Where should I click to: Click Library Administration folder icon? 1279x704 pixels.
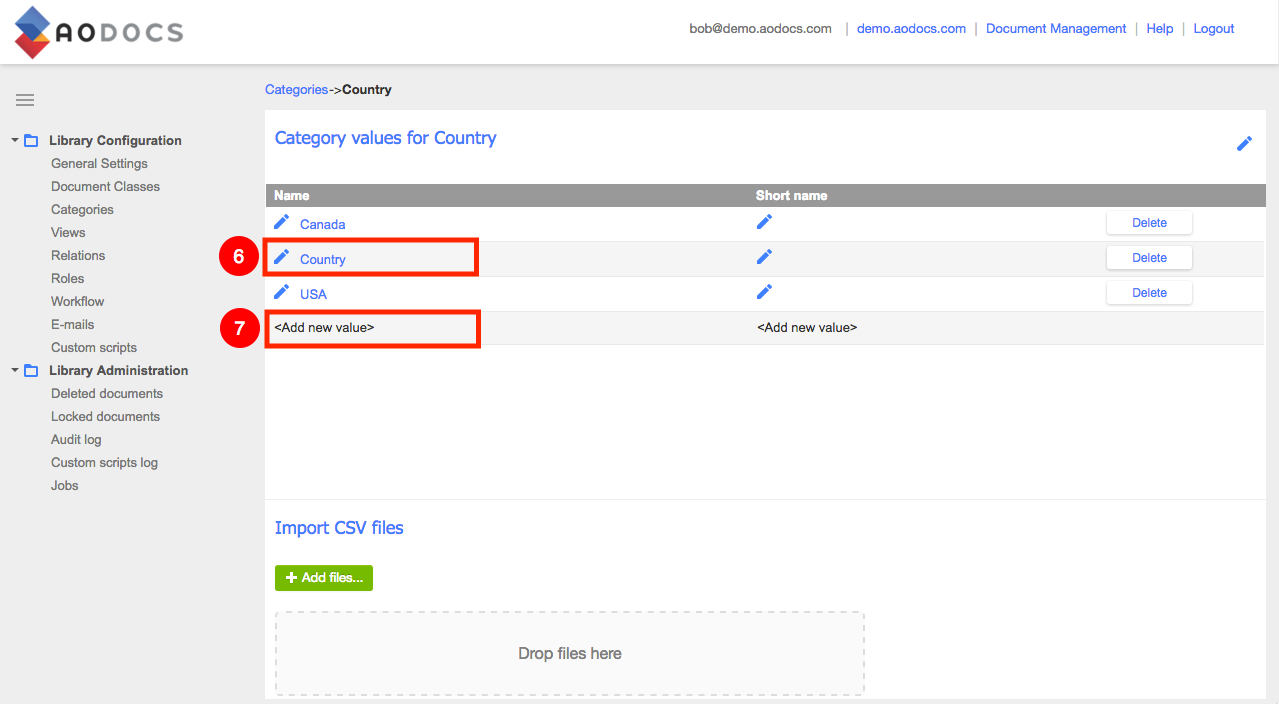tap(31, 371)
